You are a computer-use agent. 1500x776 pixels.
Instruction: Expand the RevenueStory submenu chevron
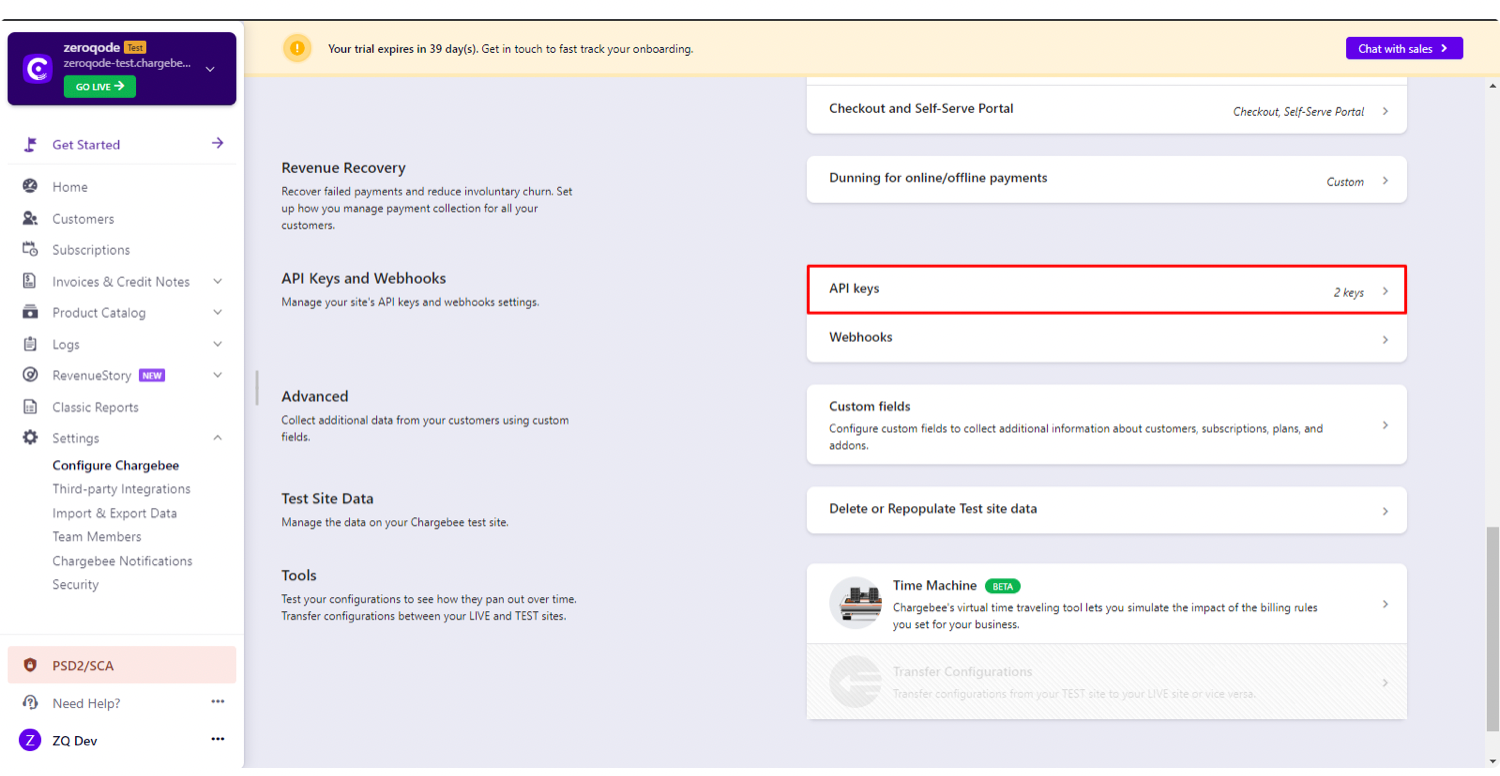(218, 376)
